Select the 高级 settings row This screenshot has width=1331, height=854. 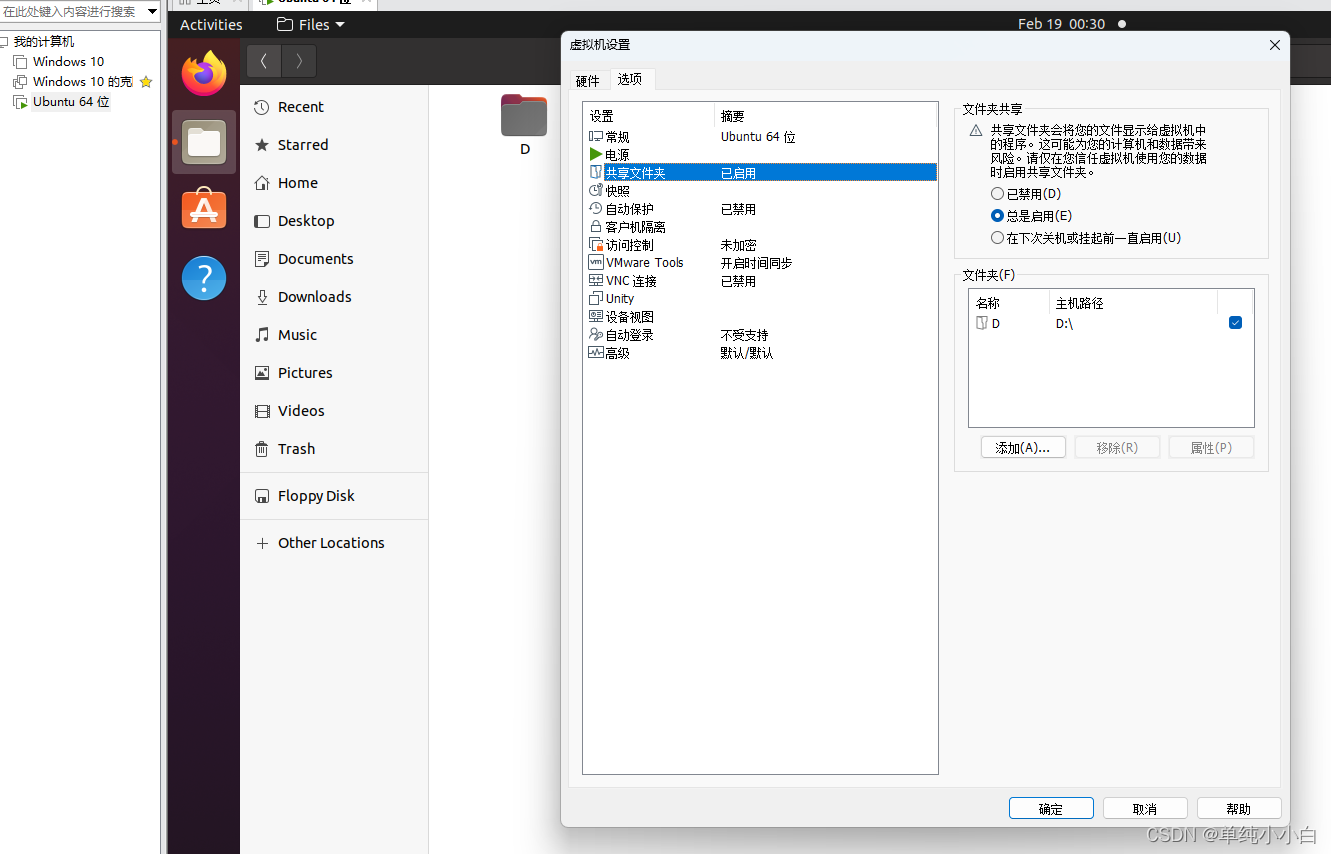click(760, 353)
